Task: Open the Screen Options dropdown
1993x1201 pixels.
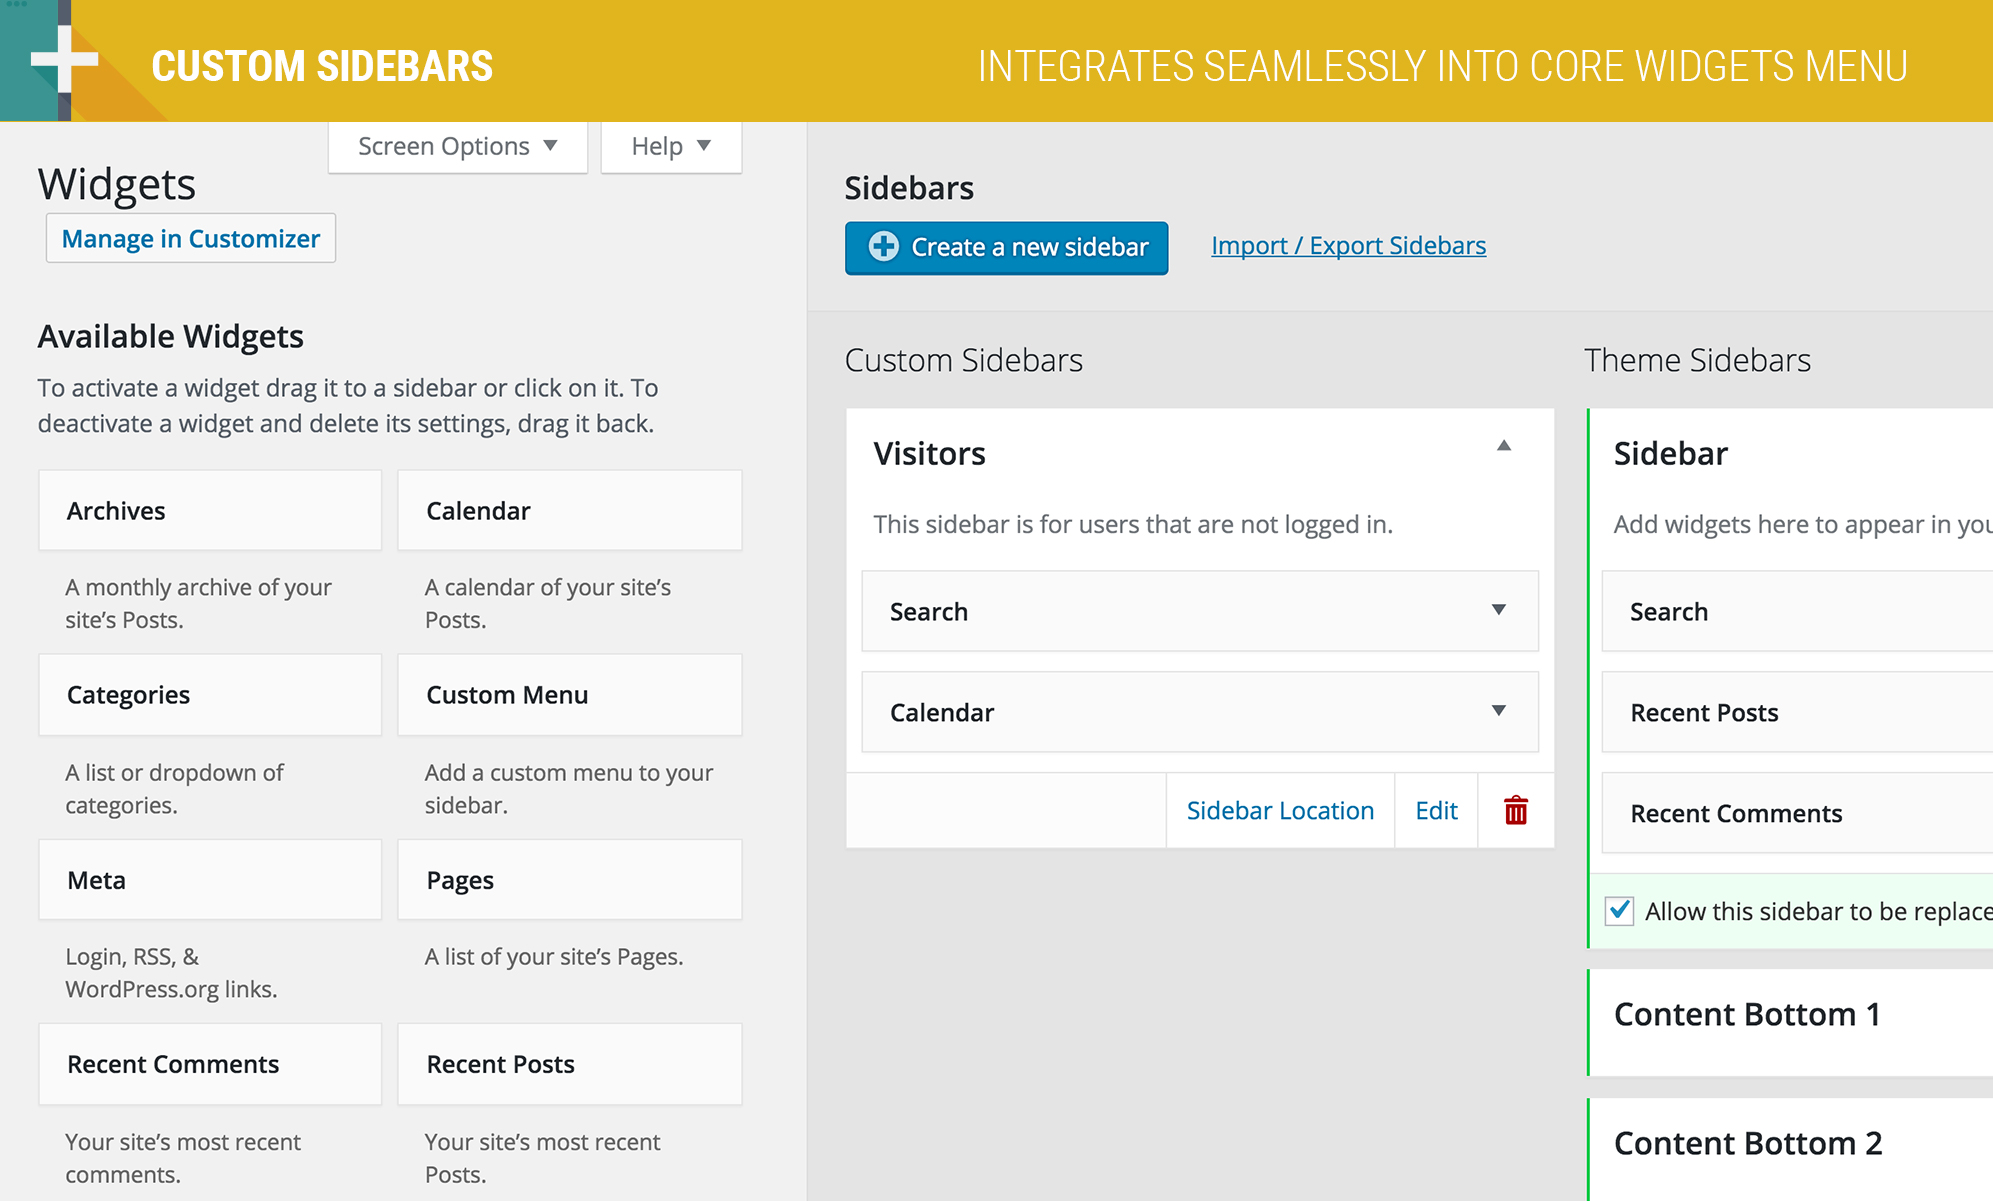Action: pos(457,147)
